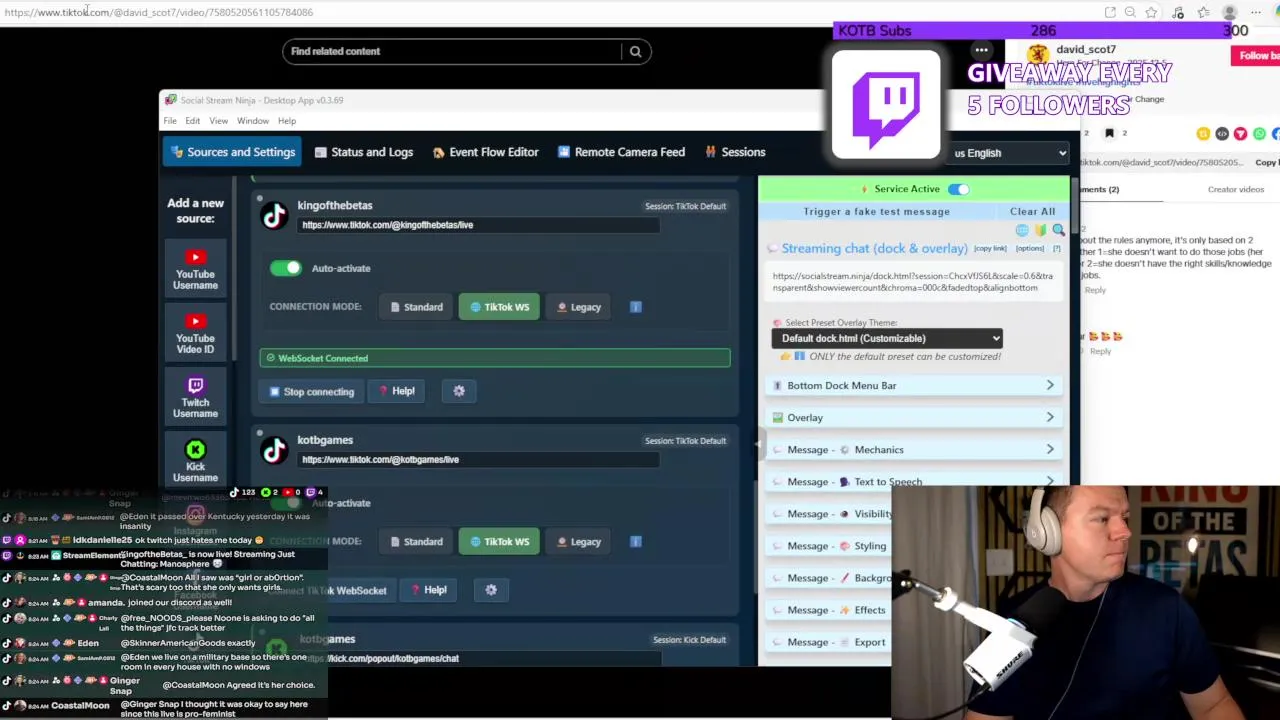Click the embed code share icon on TikTok
The height and width of the screenshot is (720, 1280).
pos(1222,134)
